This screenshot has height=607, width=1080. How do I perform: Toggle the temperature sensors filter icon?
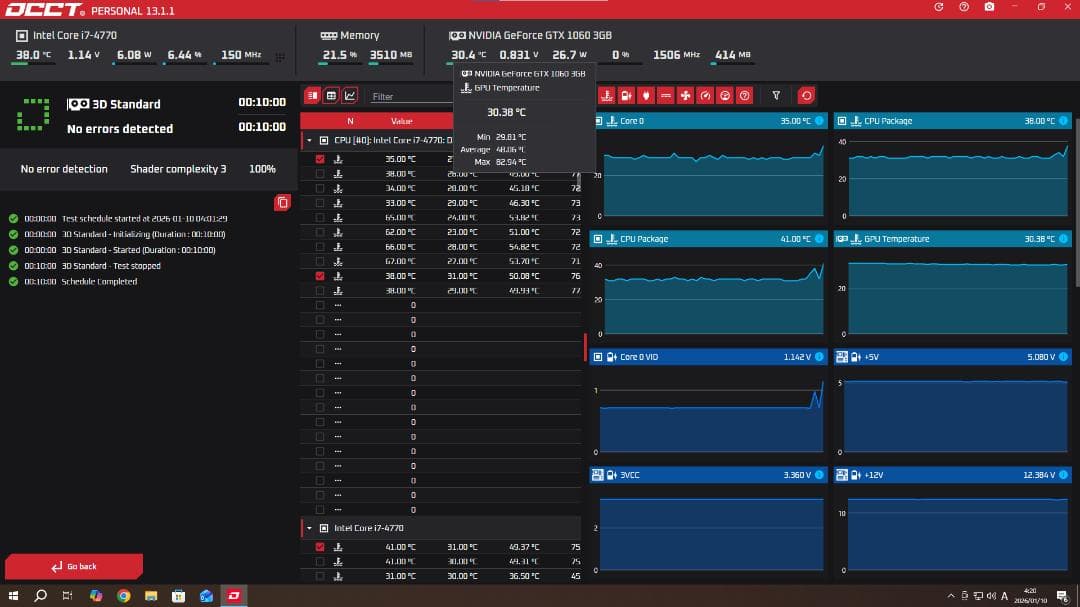click(x=606, y=96)
